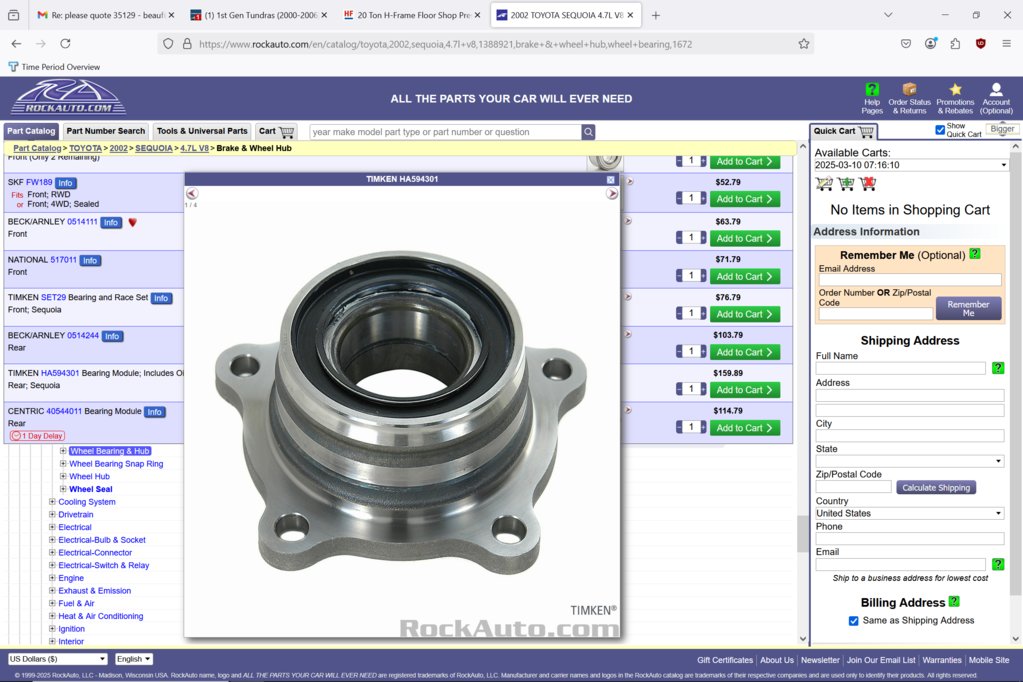This screenshot has width=1023, height=682.
Task: Open the SEQUOIA breadcrumb link
Action: tap(154, 148)
